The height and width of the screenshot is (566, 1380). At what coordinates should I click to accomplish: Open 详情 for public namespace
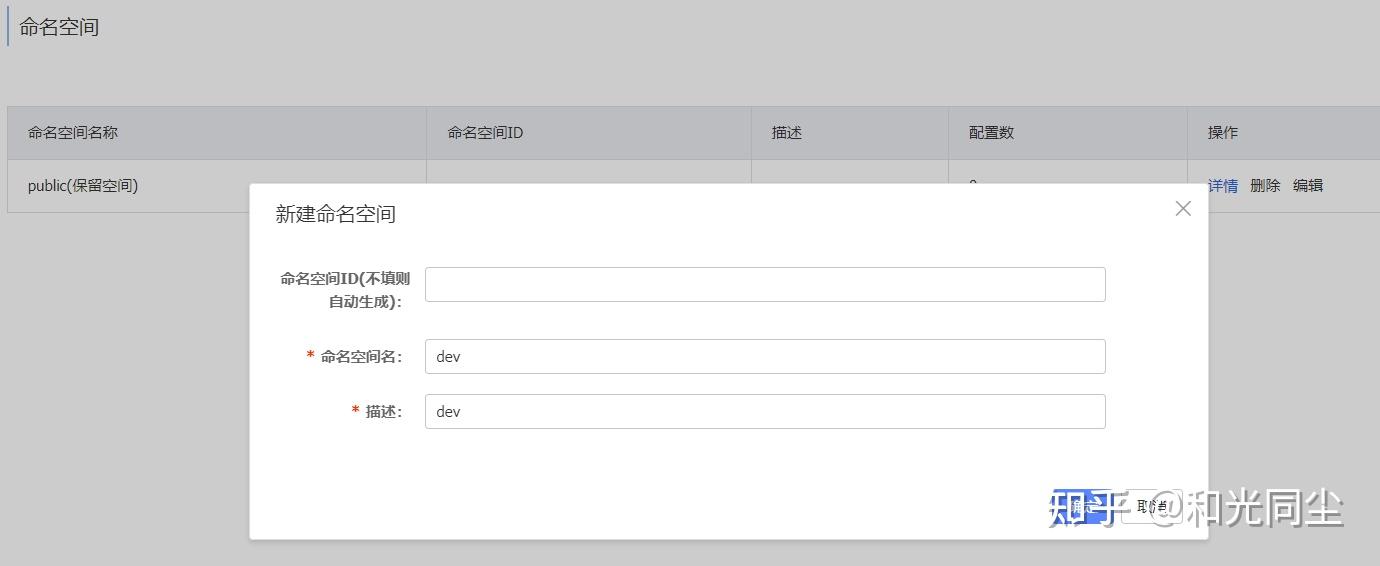click(x=1223, y=185)
